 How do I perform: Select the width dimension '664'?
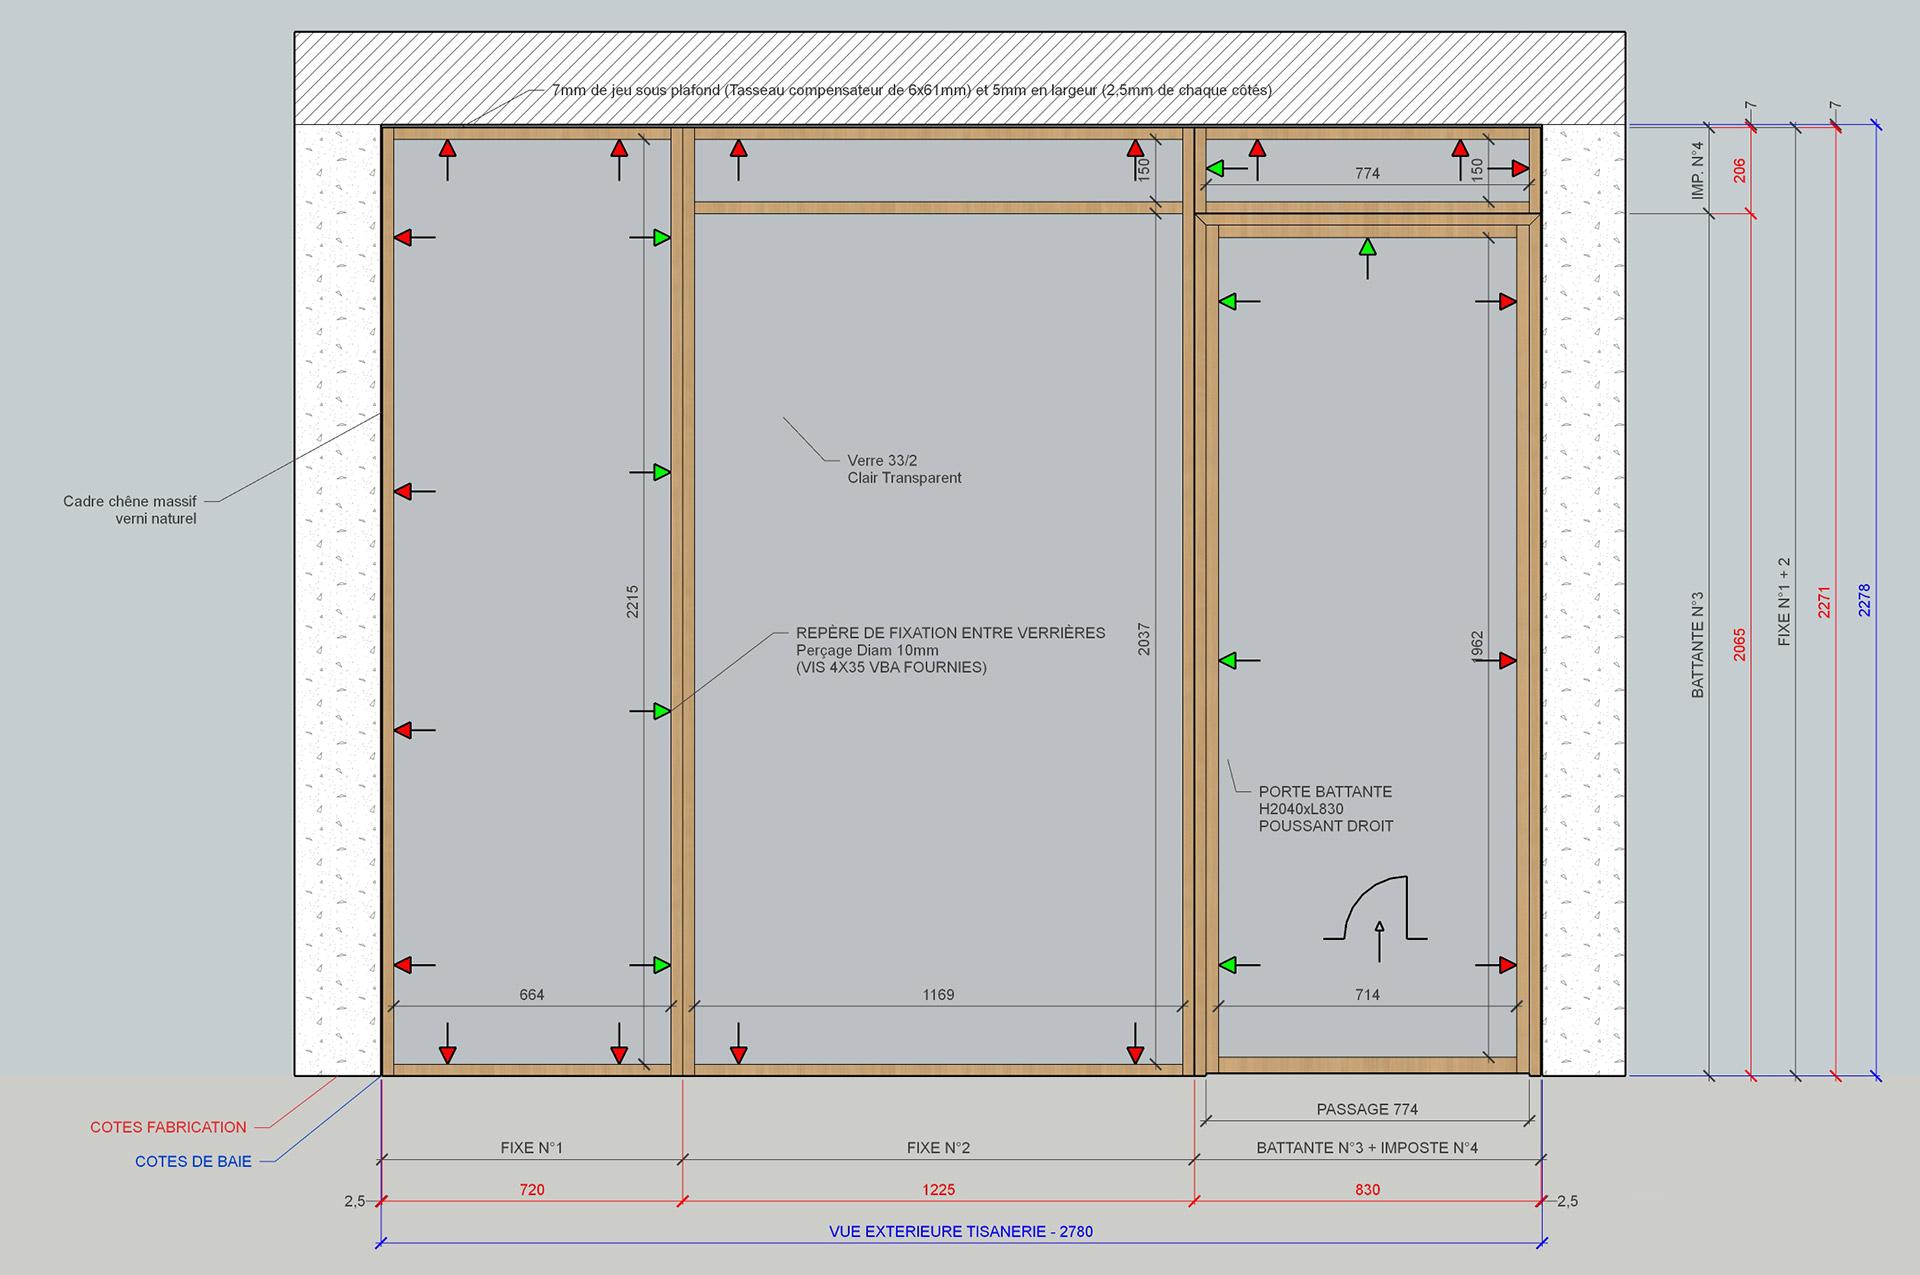click(x=532, y=995)
